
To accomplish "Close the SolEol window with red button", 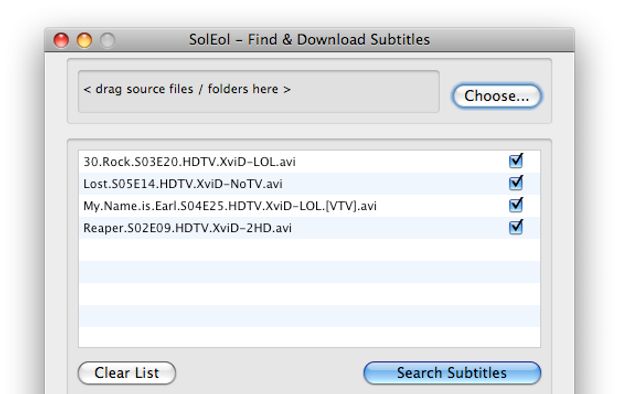I will pos(61,40).
